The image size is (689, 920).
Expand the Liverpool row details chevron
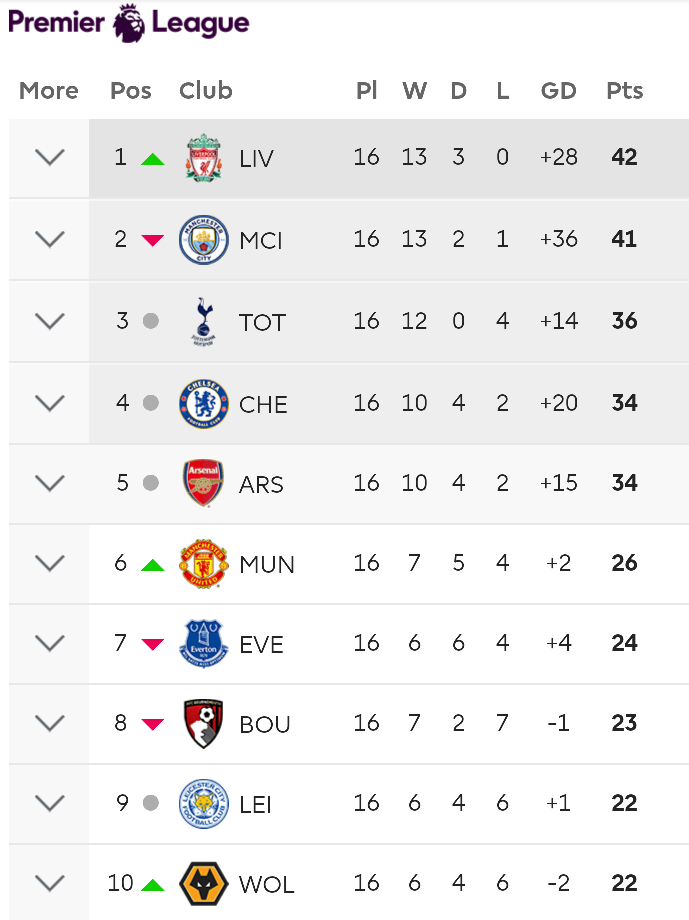[x=50, y=157]
